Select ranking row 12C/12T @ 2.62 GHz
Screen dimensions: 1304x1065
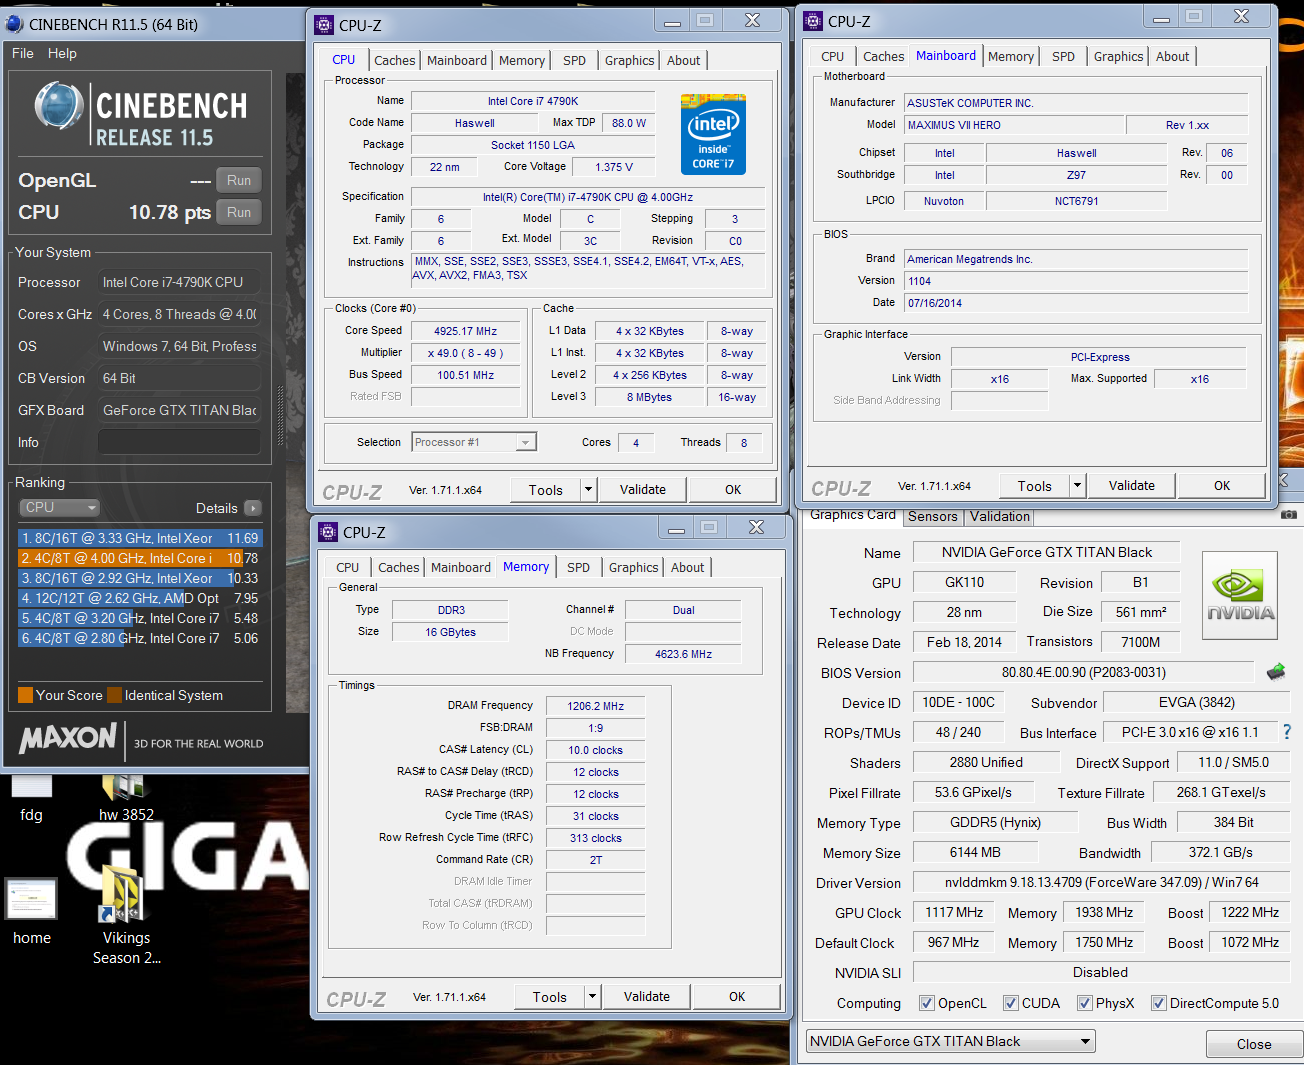pyautogui.click(x=139, y=598)
